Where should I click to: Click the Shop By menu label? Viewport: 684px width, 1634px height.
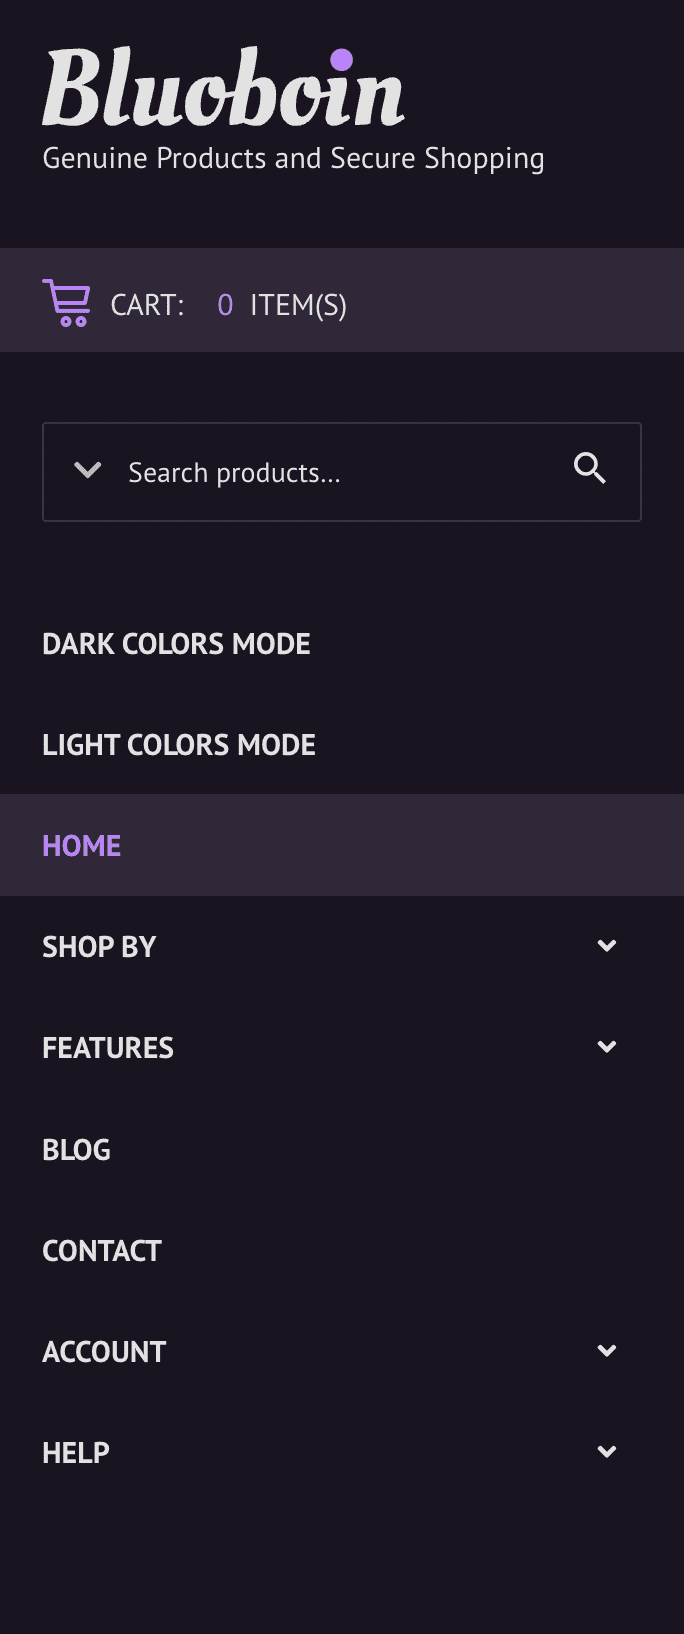tap(99, 947)
